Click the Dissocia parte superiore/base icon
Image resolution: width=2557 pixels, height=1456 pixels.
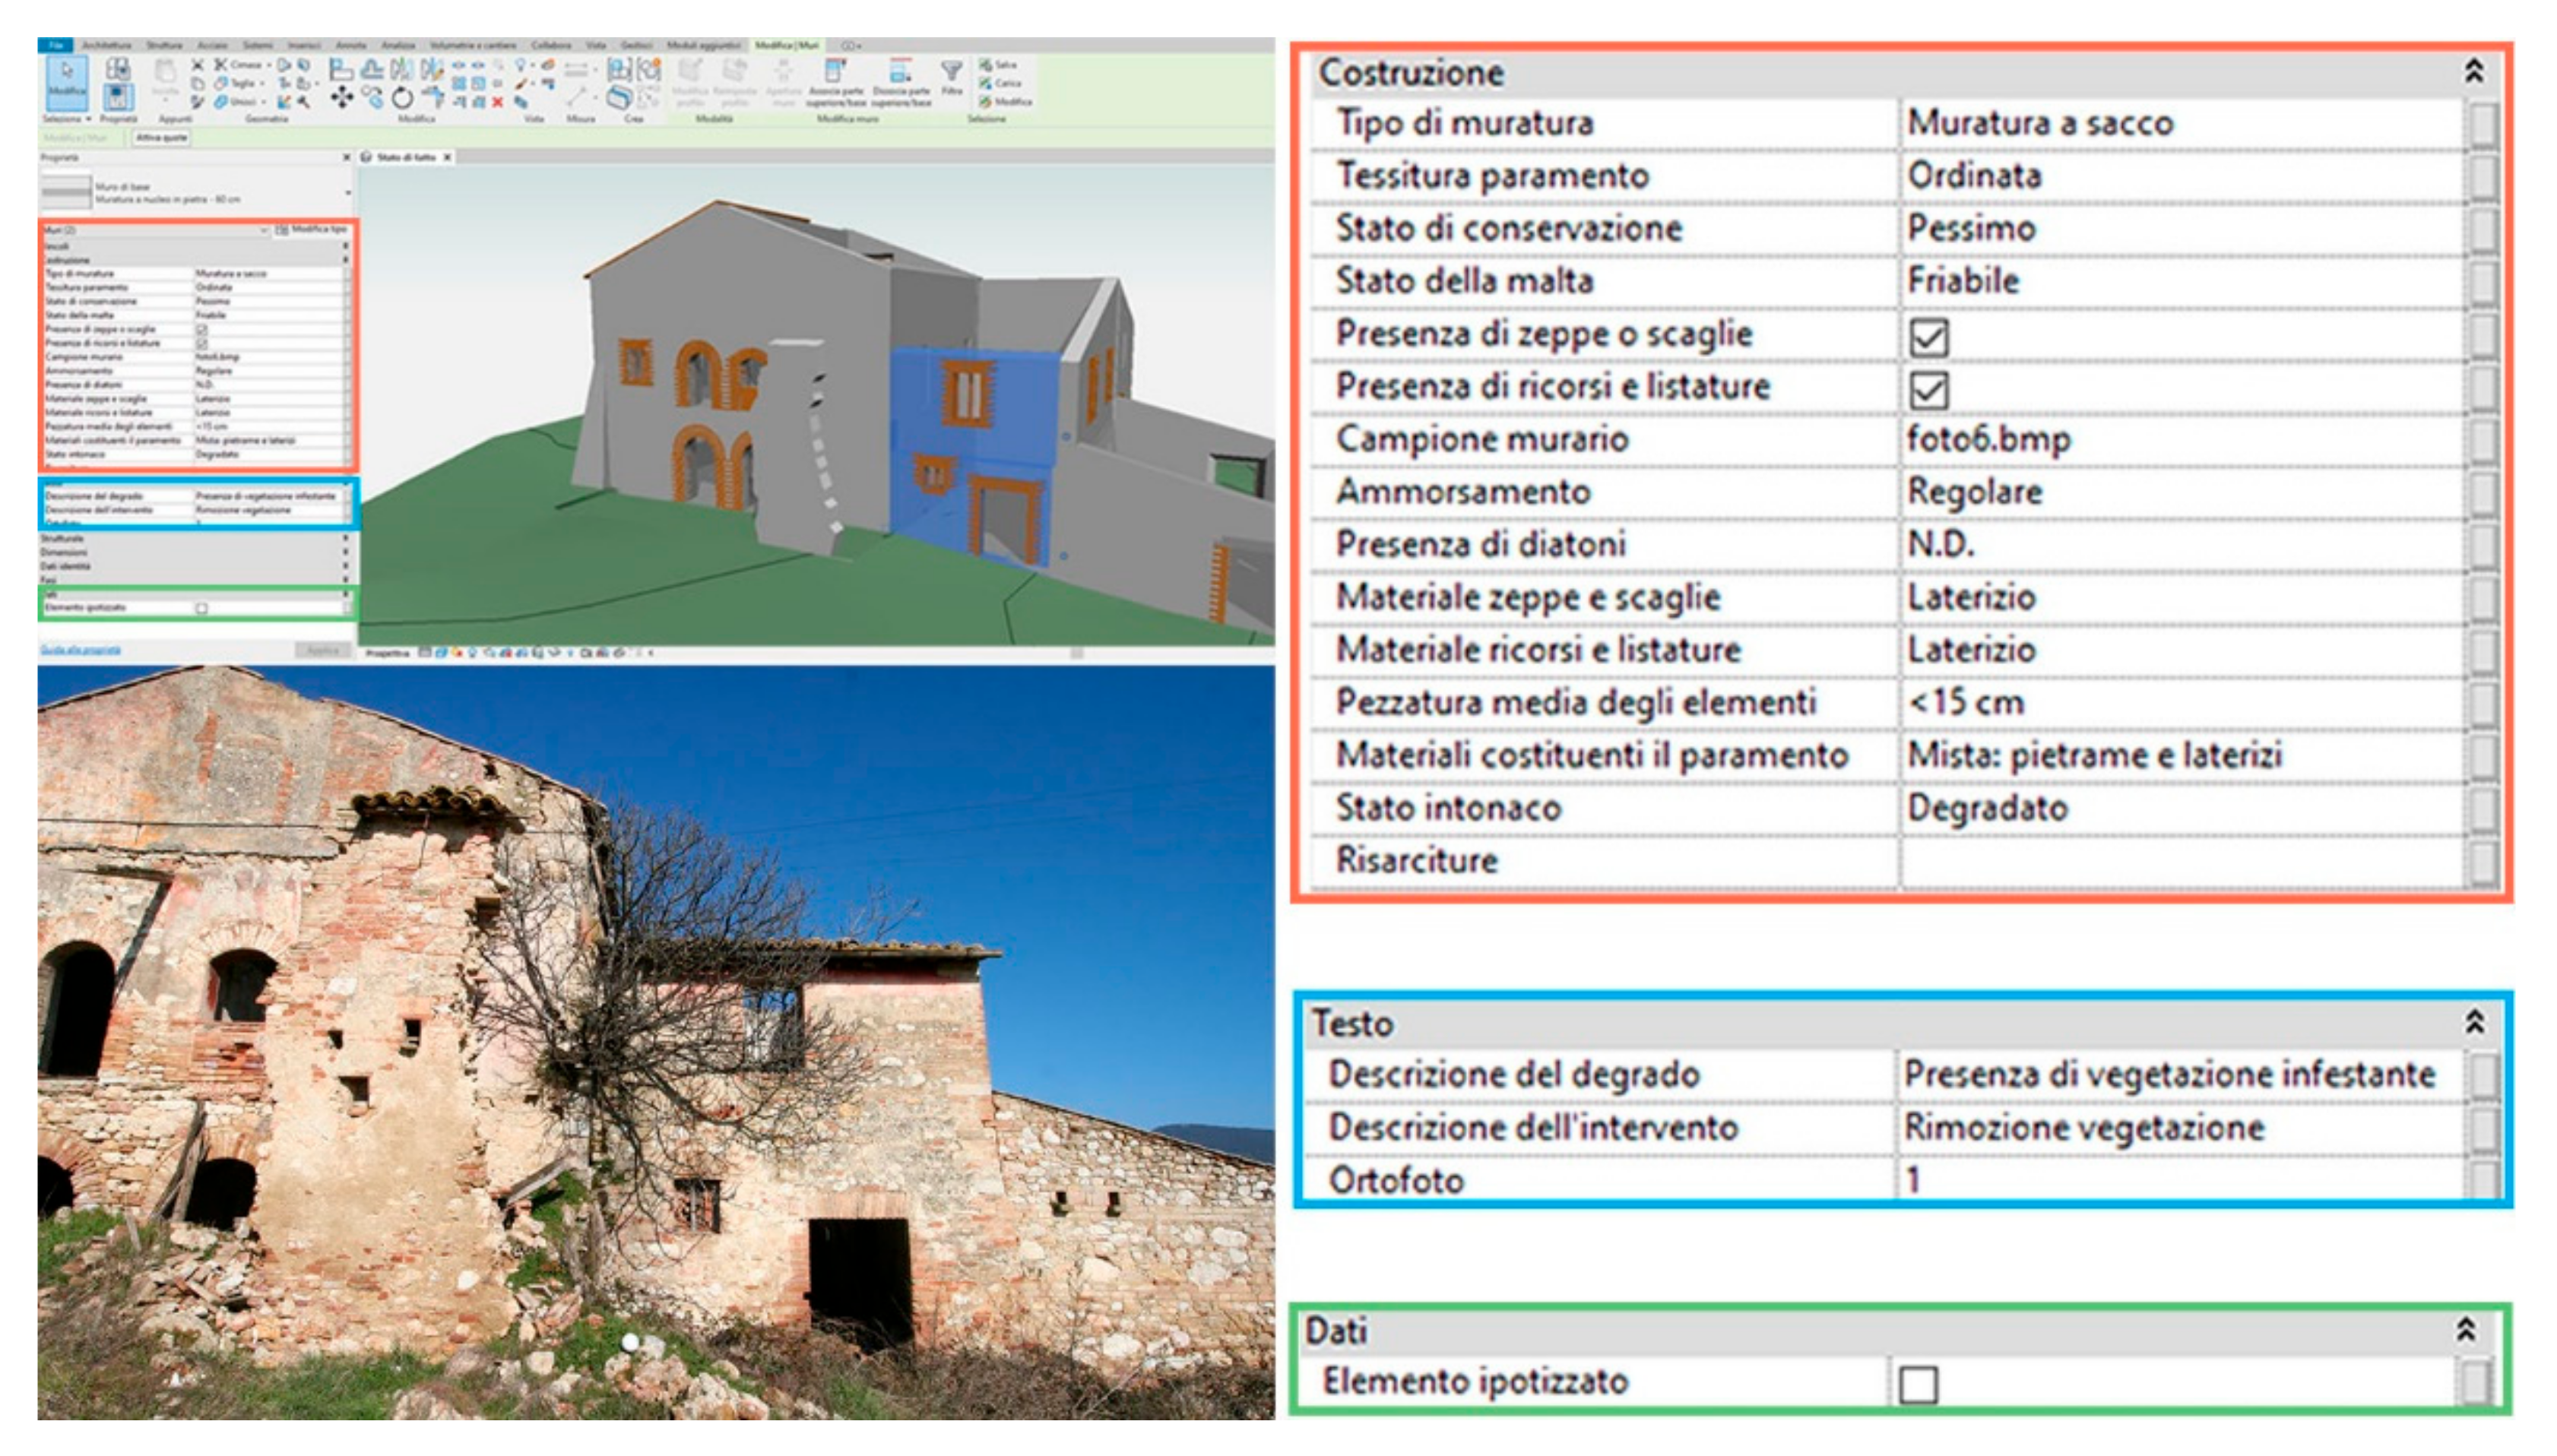(900, 72)
